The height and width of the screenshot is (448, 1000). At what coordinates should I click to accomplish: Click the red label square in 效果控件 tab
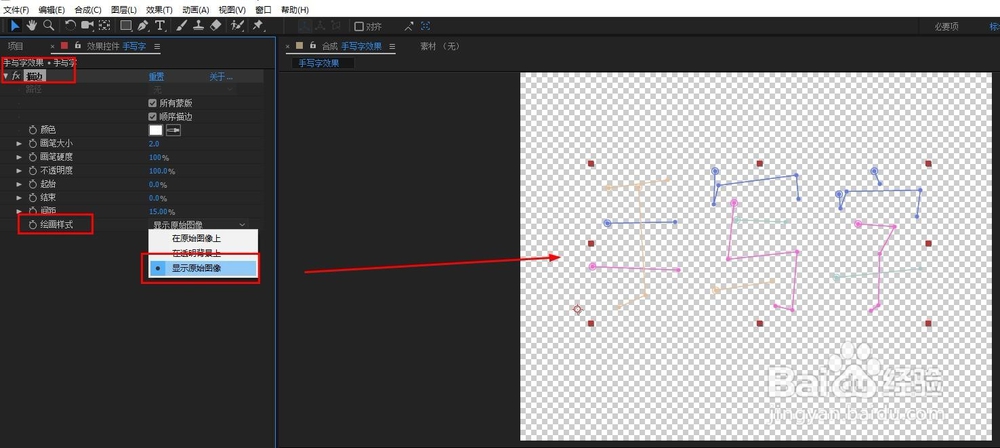point(64,45)
